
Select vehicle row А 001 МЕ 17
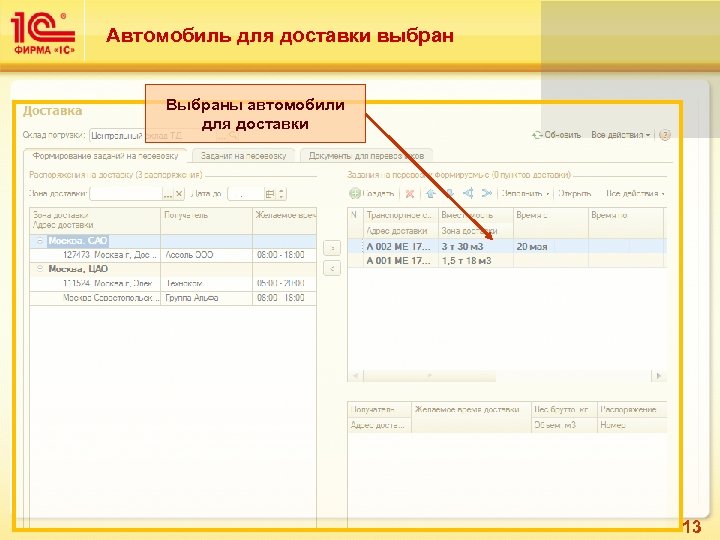pyautogui.click(x=507, y=261)
